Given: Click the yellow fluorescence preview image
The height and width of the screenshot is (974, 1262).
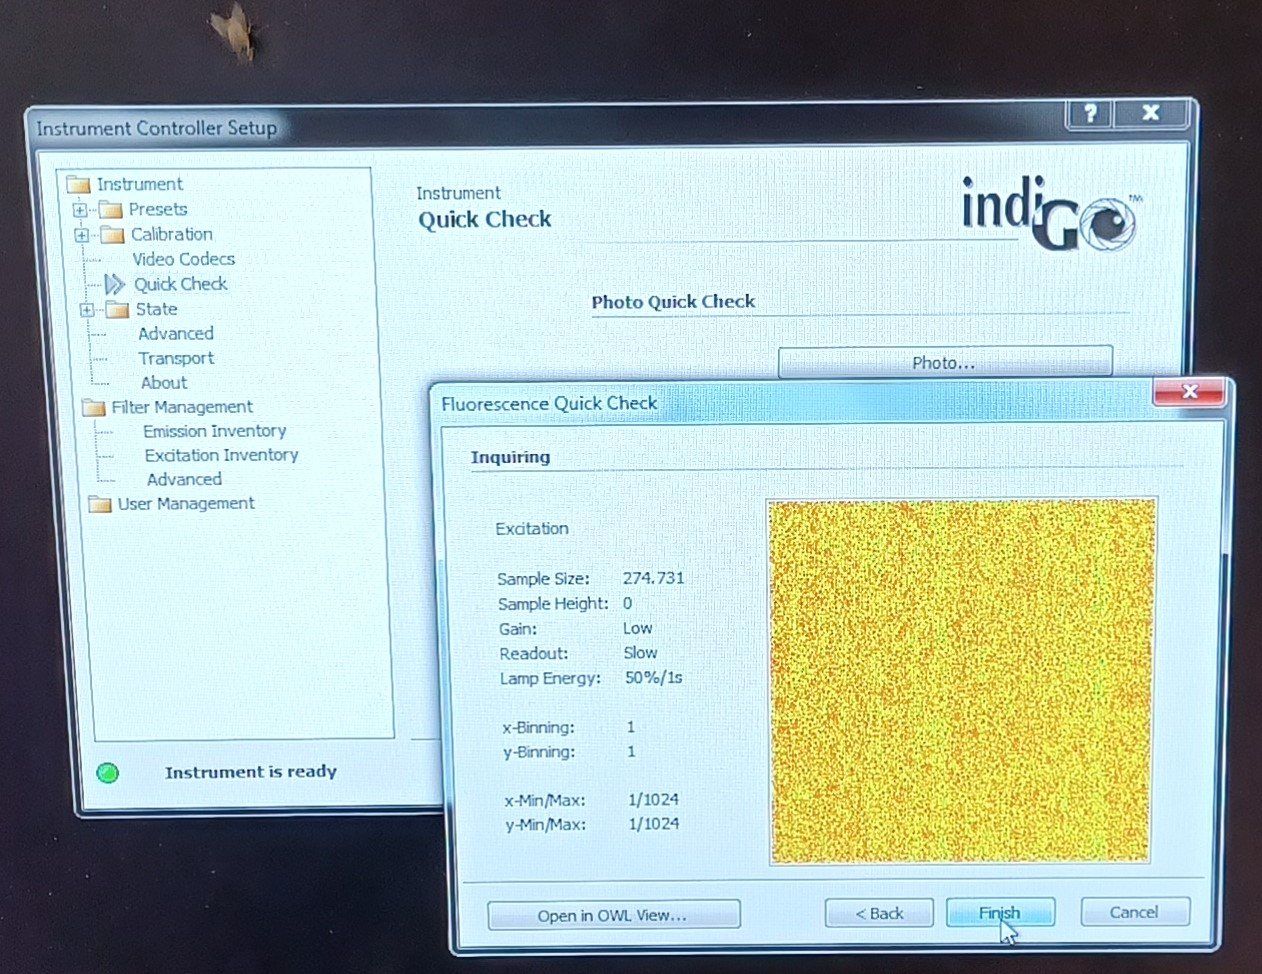Looking at the screenshot, I should click(961, 681).
